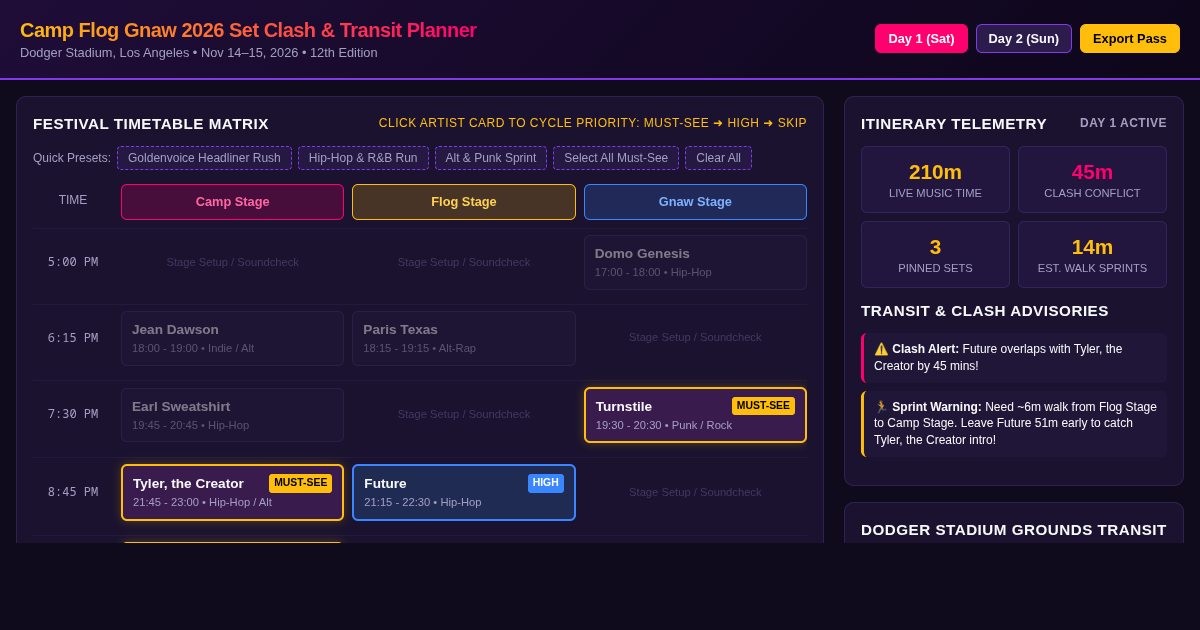Select the Camp Stage column header
This screenshot has width=1200, height=630.
232,202
